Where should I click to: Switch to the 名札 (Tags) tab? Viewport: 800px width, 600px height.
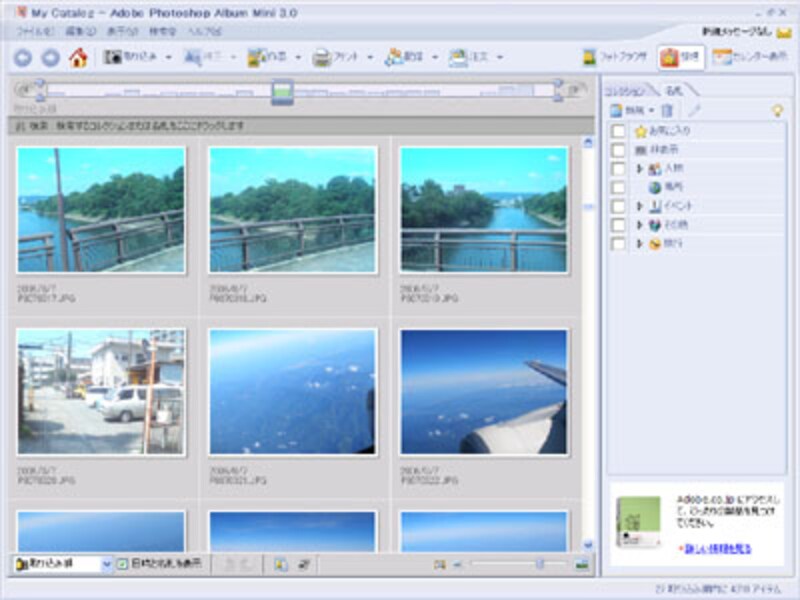tap(674, 91)
